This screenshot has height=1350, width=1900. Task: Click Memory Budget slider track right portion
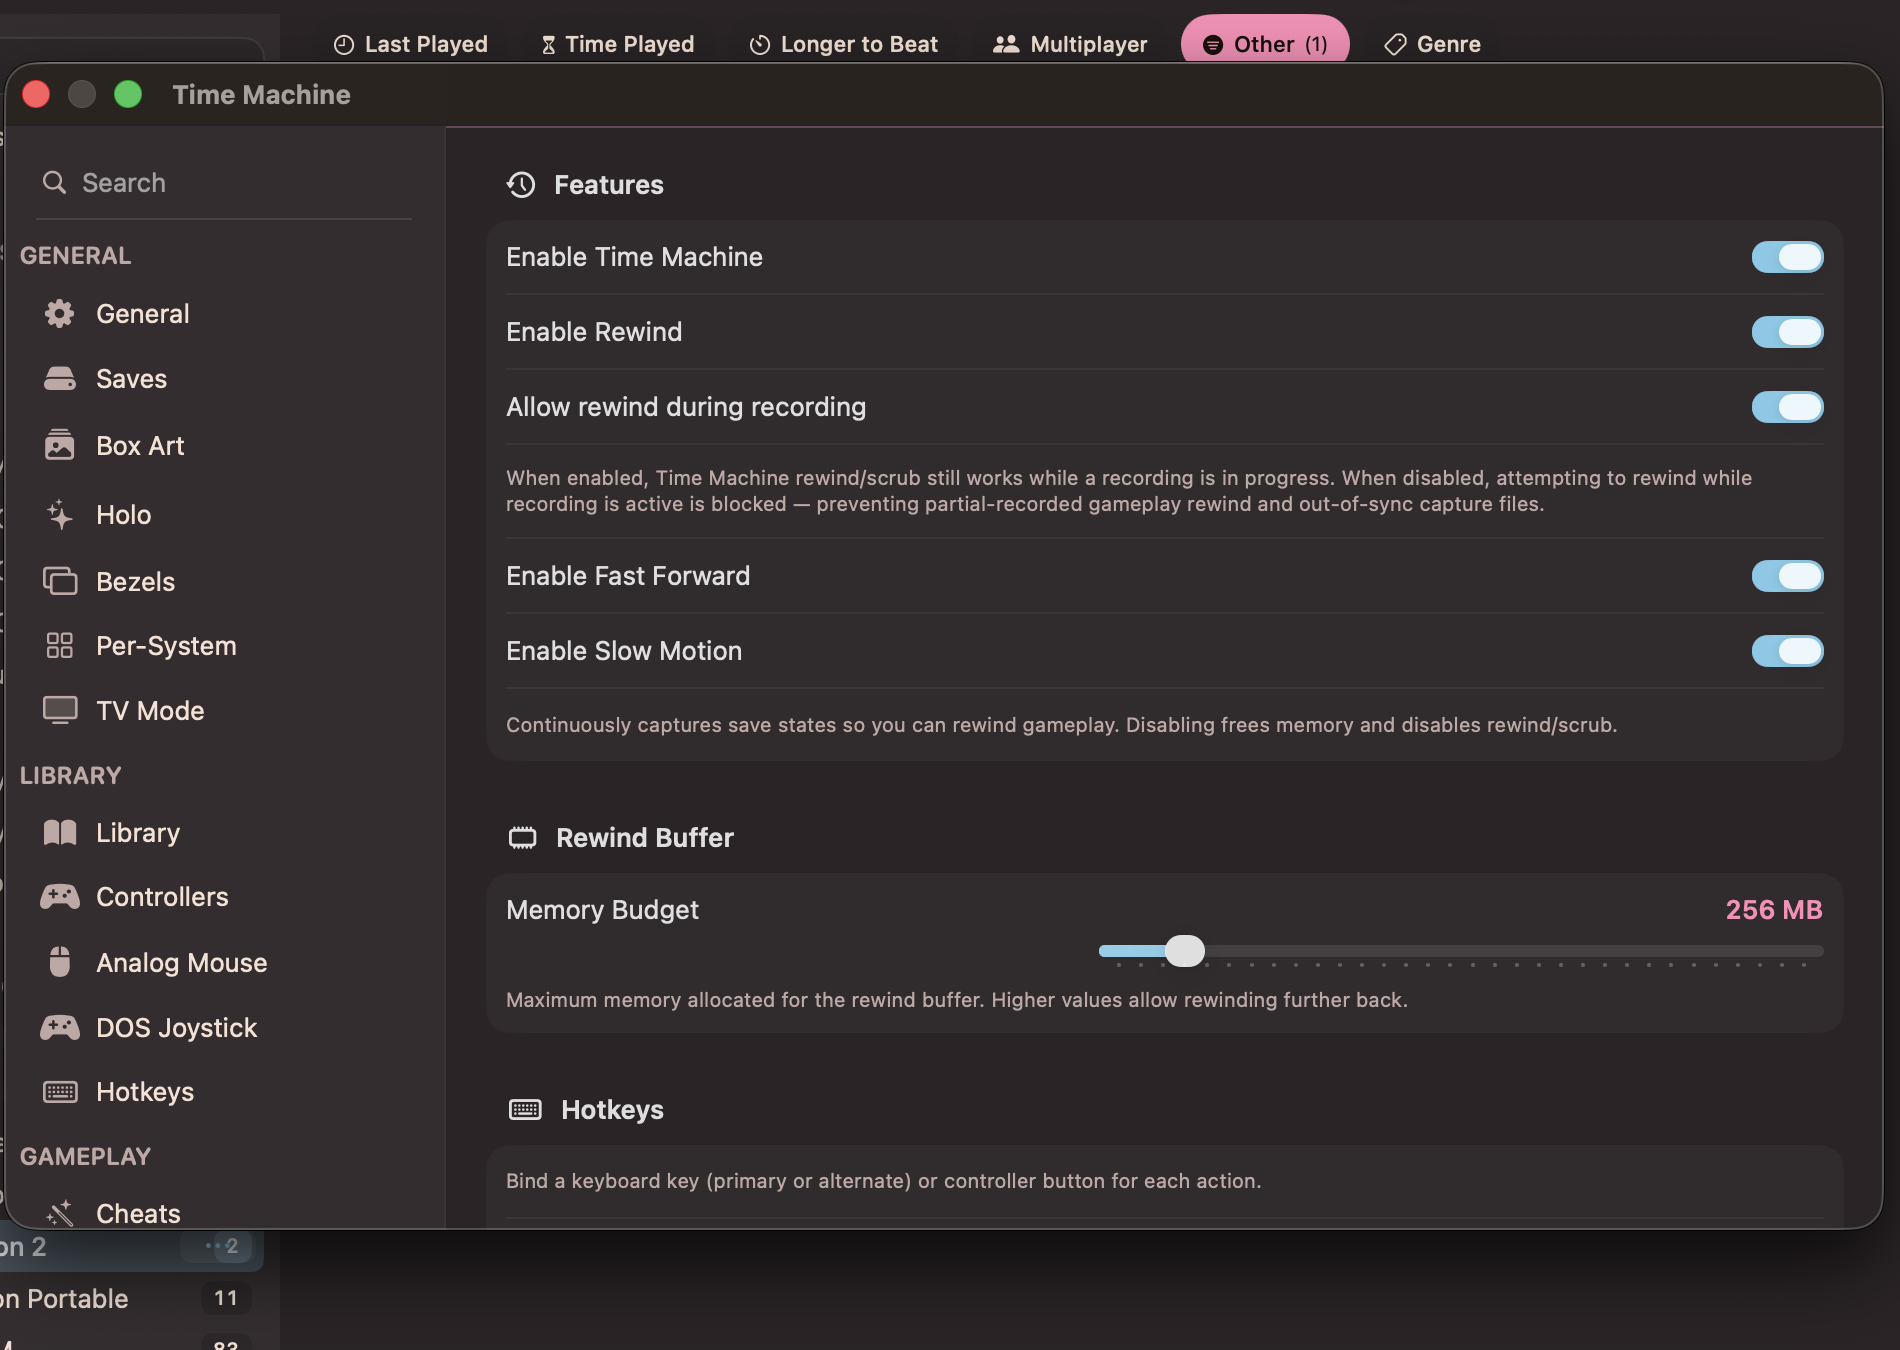pos(1514,950)
